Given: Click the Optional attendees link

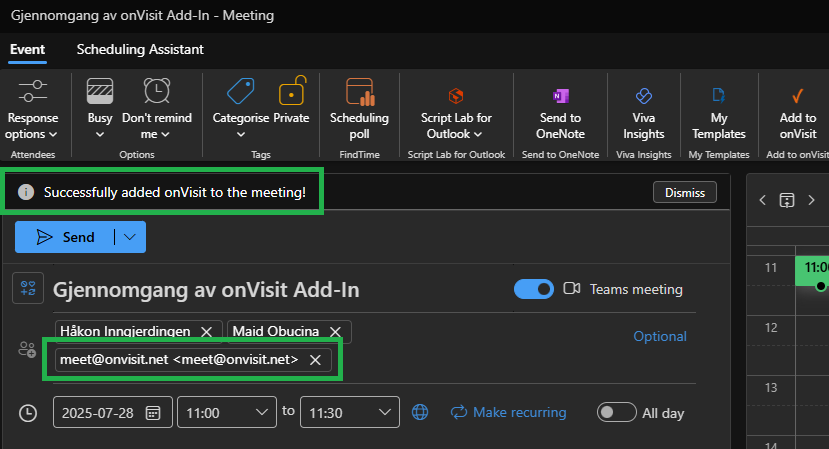Looking at the screenshot, I should coord(660,336).
